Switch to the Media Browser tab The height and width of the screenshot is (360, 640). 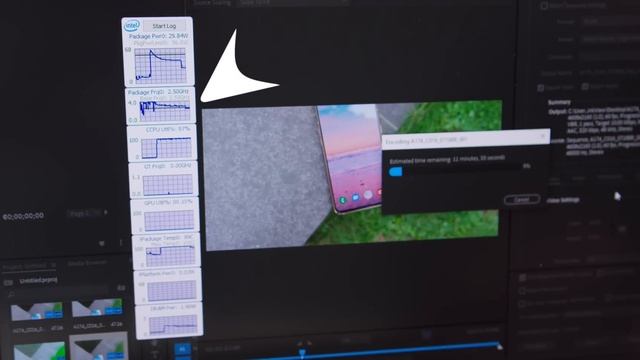point(87,263)
